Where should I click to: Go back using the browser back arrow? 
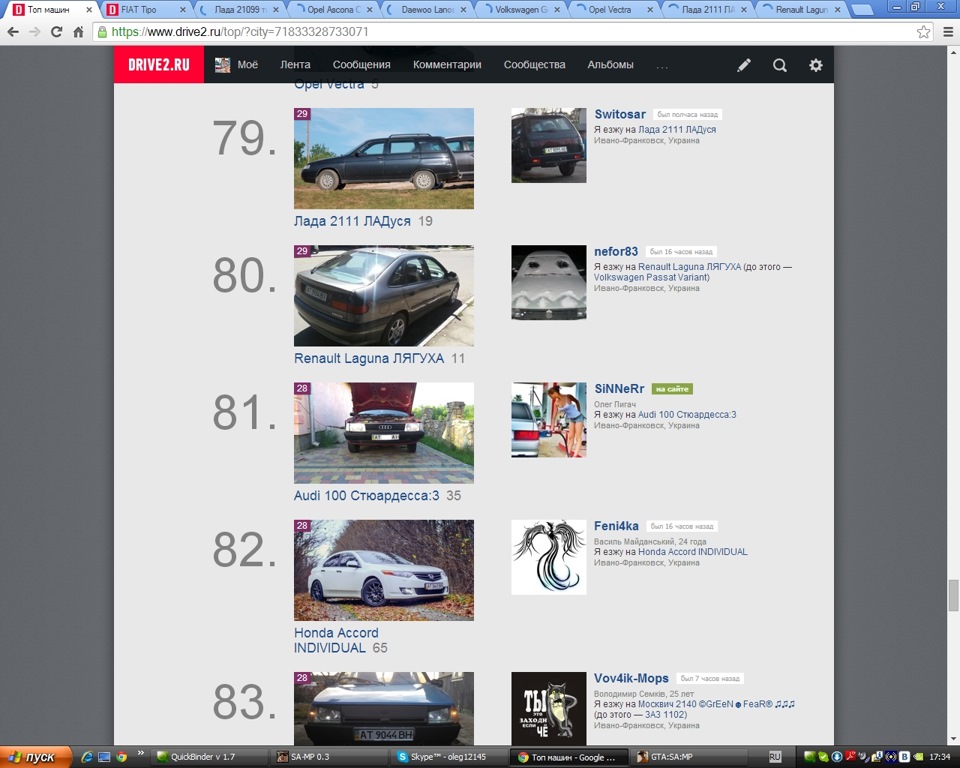coord(13,32)
